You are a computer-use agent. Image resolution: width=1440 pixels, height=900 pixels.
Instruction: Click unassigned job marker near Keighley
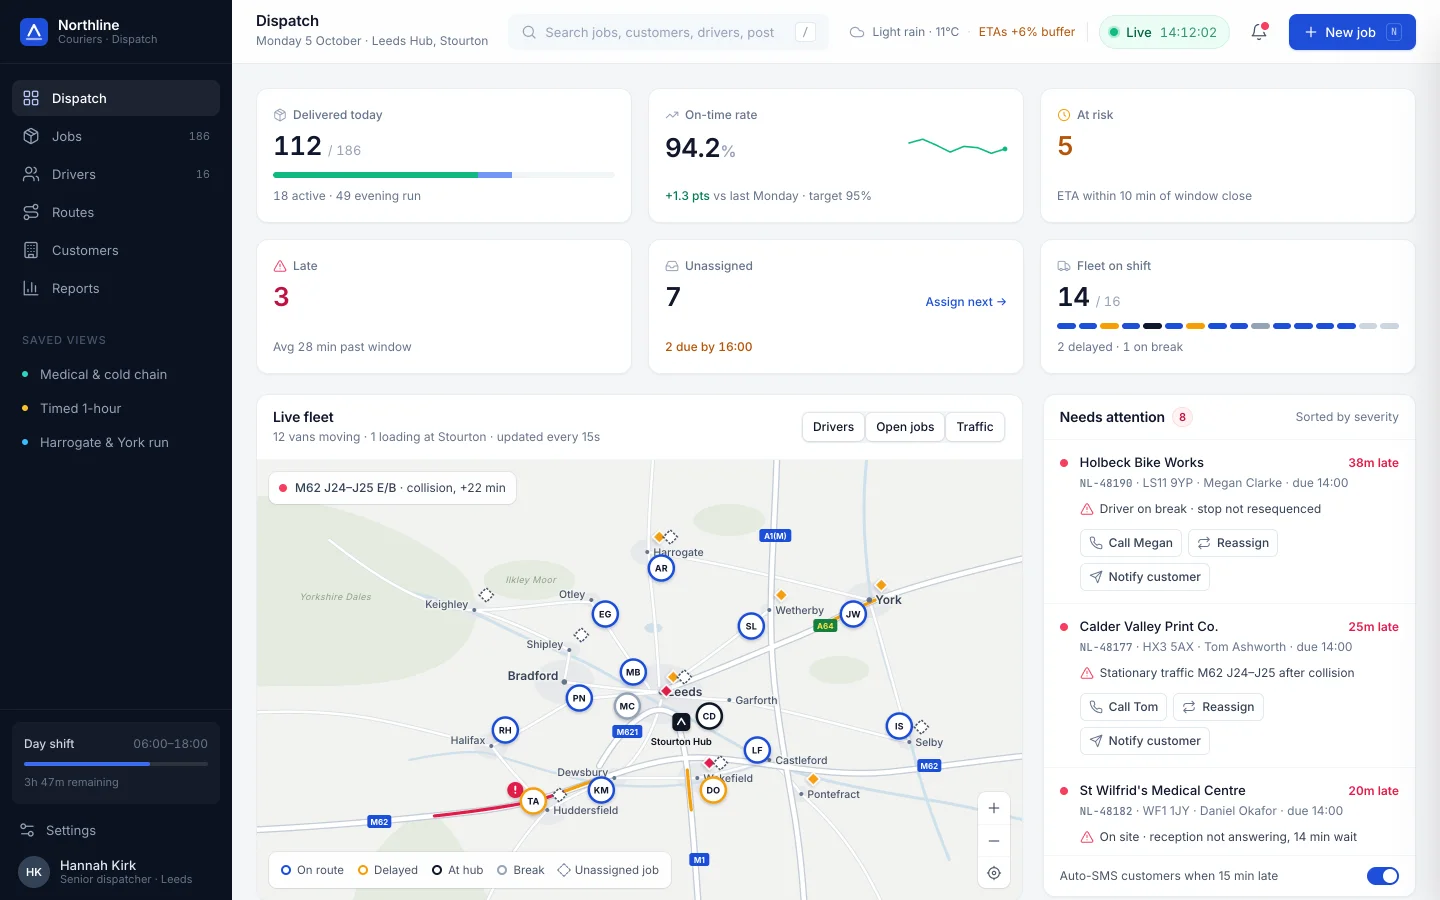pyautogui.click(x=486, y=595)
